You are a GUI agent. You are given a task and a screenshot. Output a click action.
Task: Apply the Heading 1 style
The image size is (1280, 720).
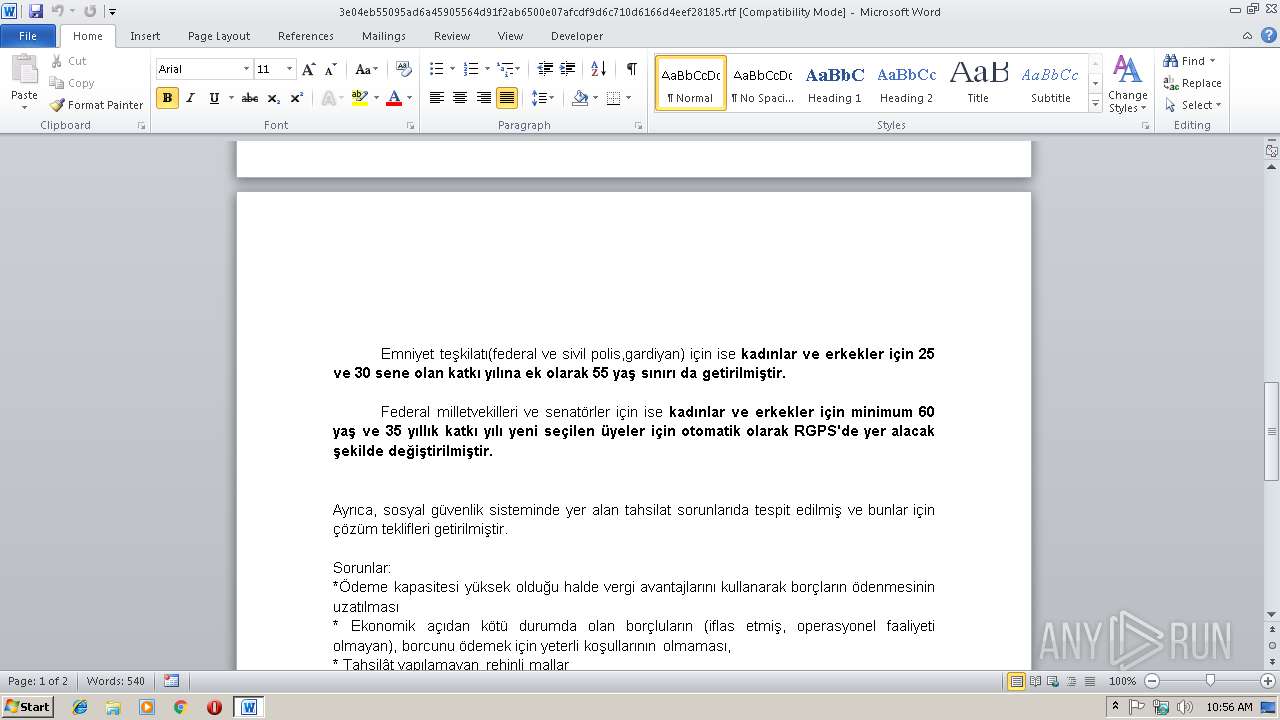tap(835, 84)
